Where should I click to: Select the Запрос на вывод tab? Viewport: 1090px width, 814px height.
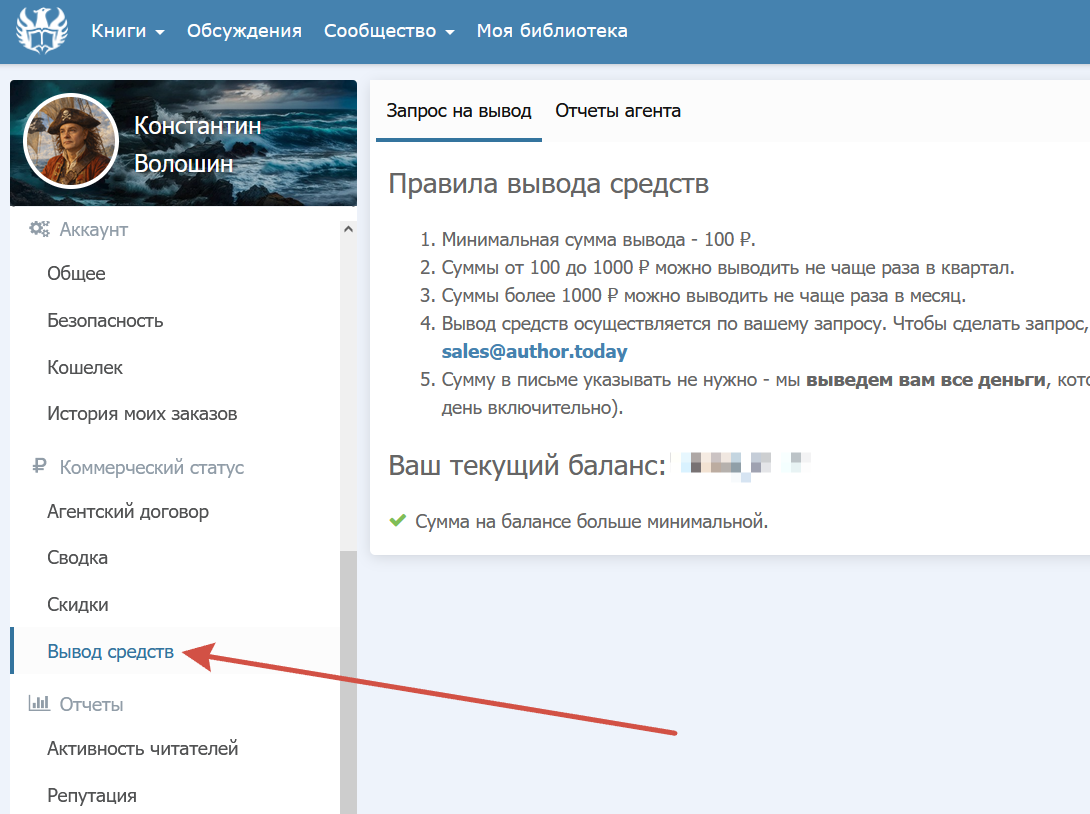tap(459, 111)
